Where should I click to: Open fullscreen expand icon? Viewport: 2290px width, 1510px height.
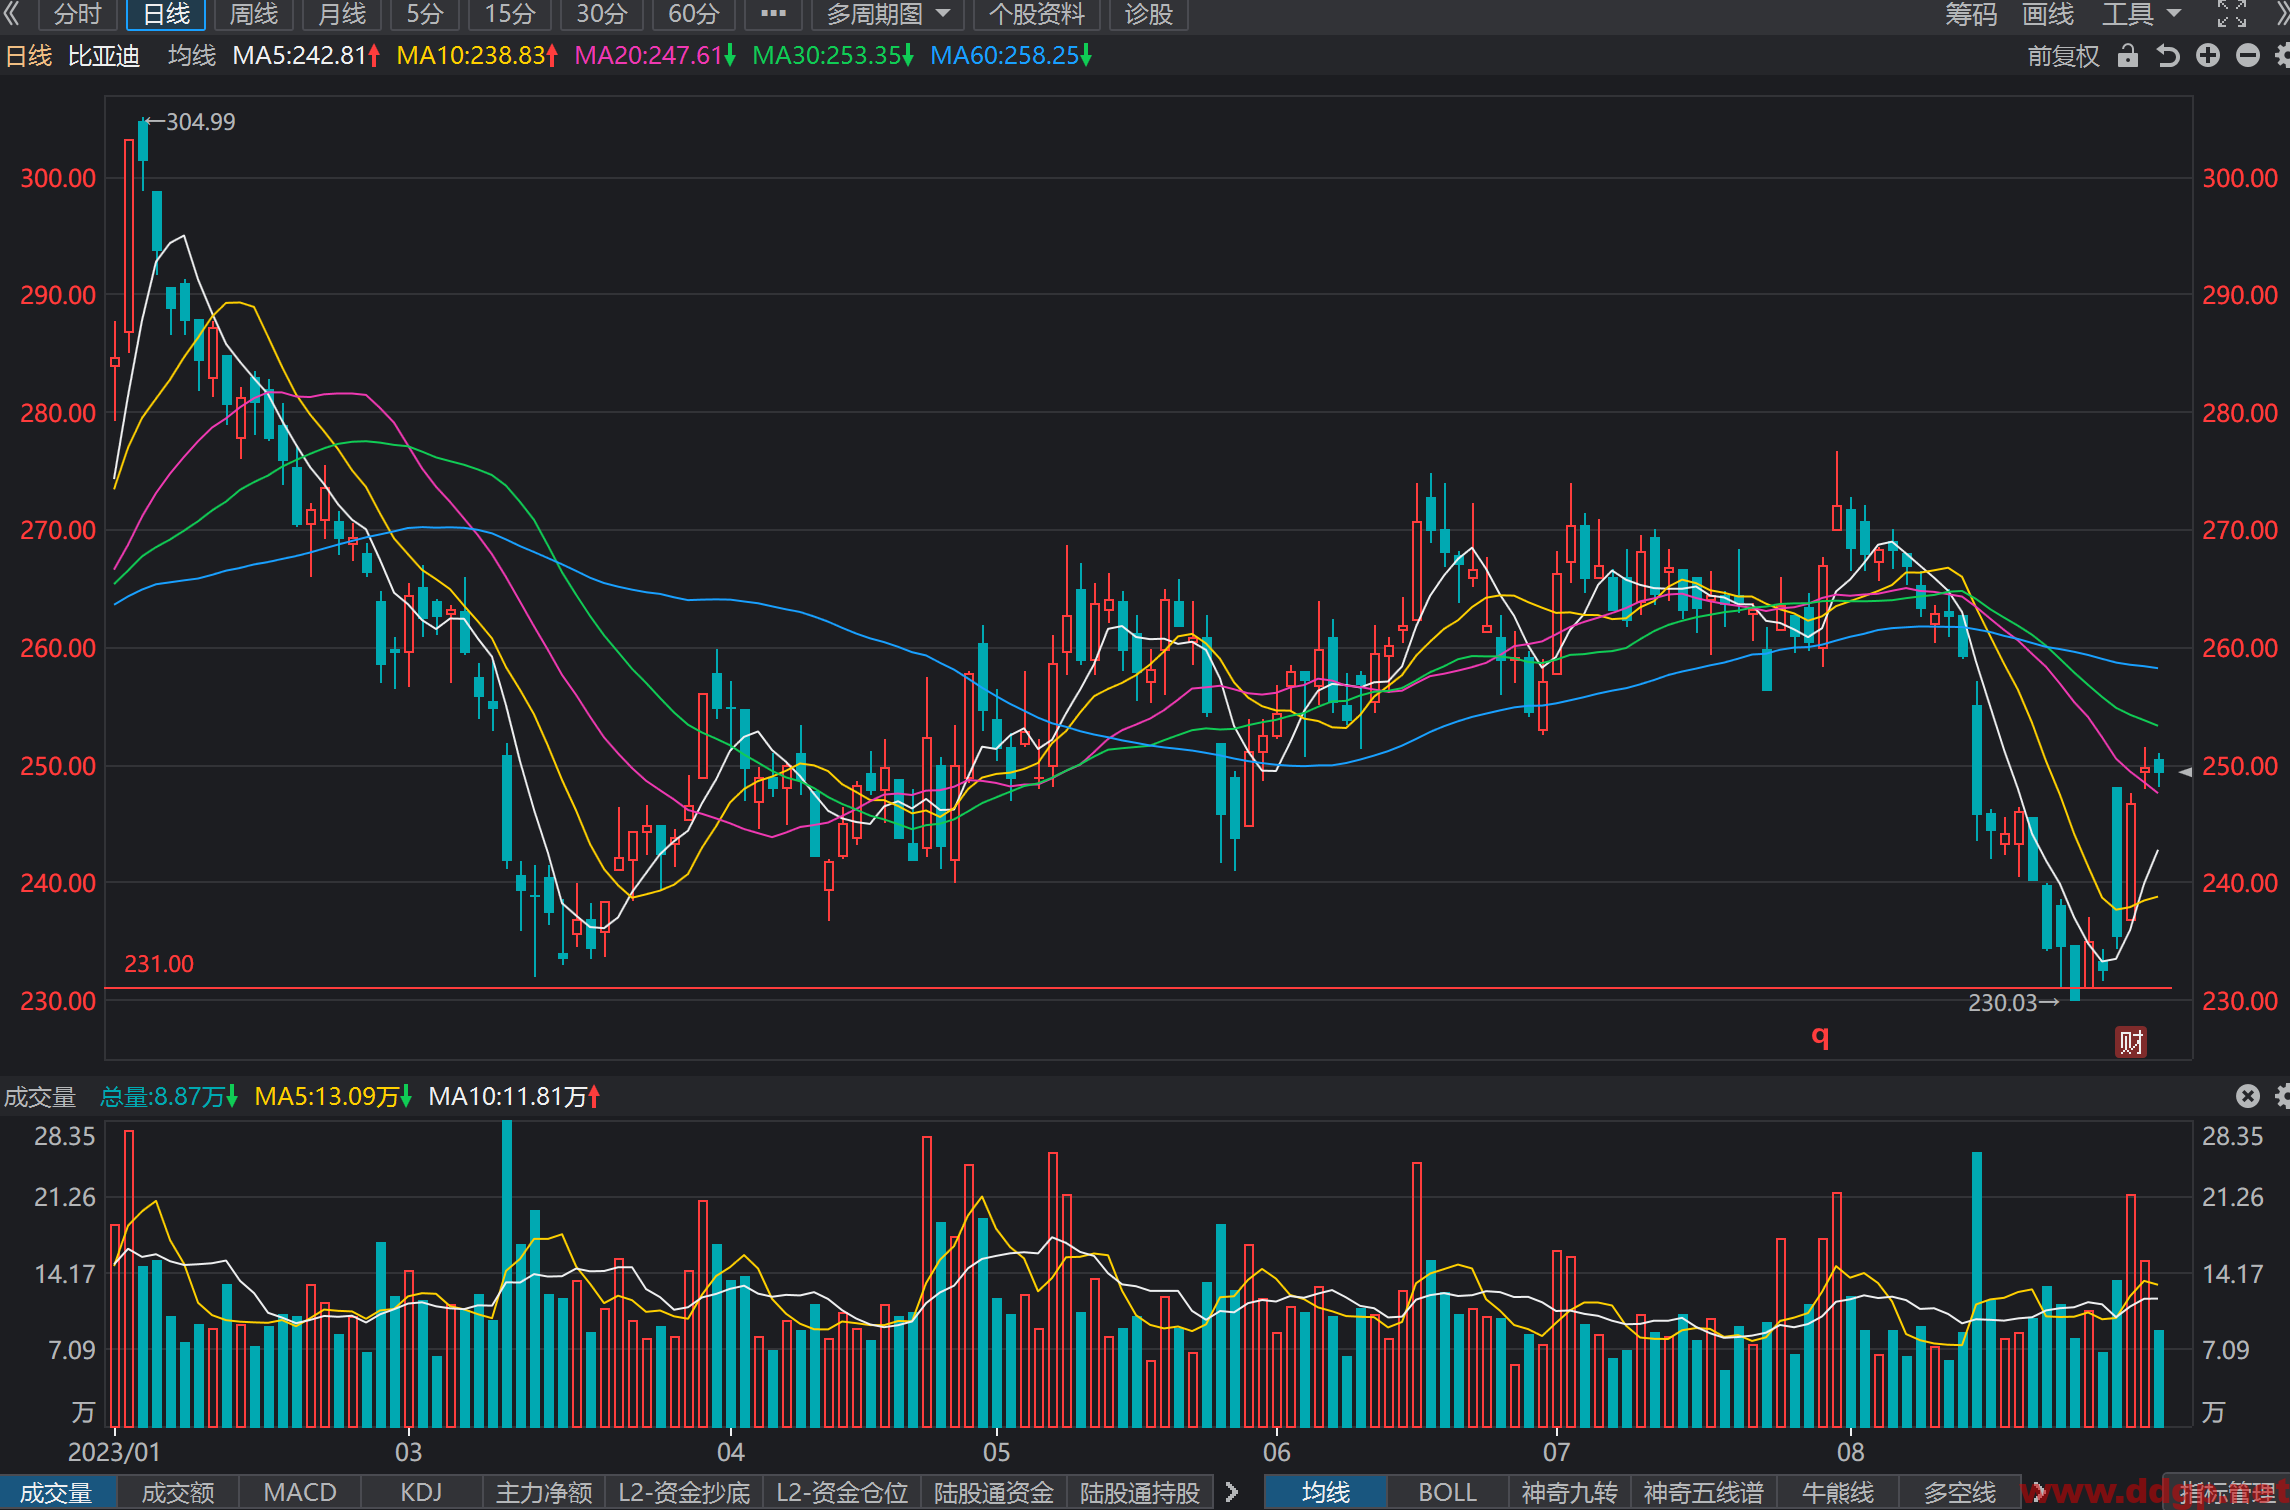(2232, 14)
